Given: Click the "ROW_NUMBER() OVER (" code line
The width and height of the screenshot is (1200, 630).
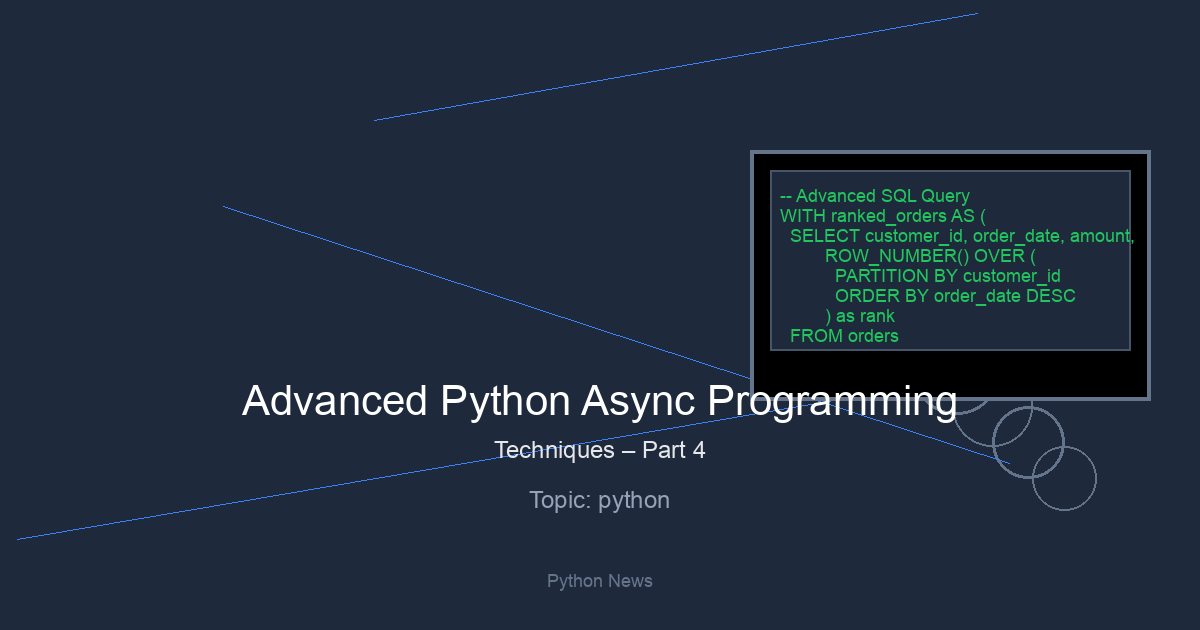Looking at the screenshot, I should (929, 256).
